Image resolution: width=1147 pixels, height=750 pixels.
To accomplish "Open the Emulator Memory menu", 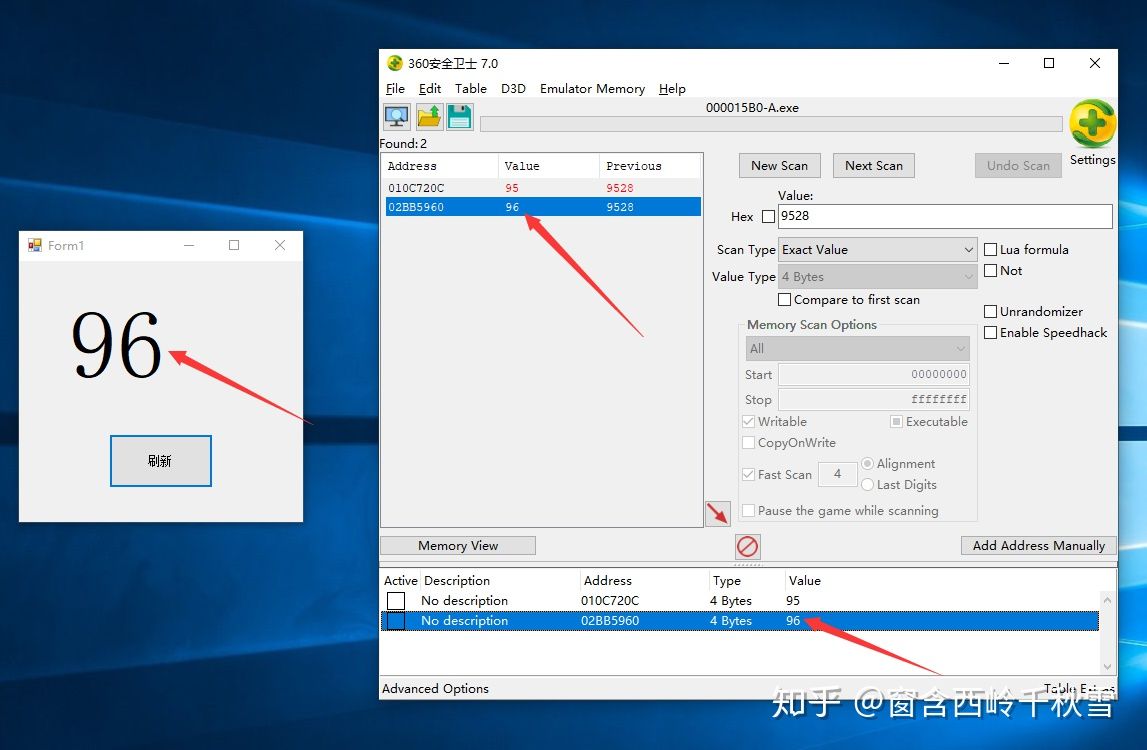I will (593, 89).
